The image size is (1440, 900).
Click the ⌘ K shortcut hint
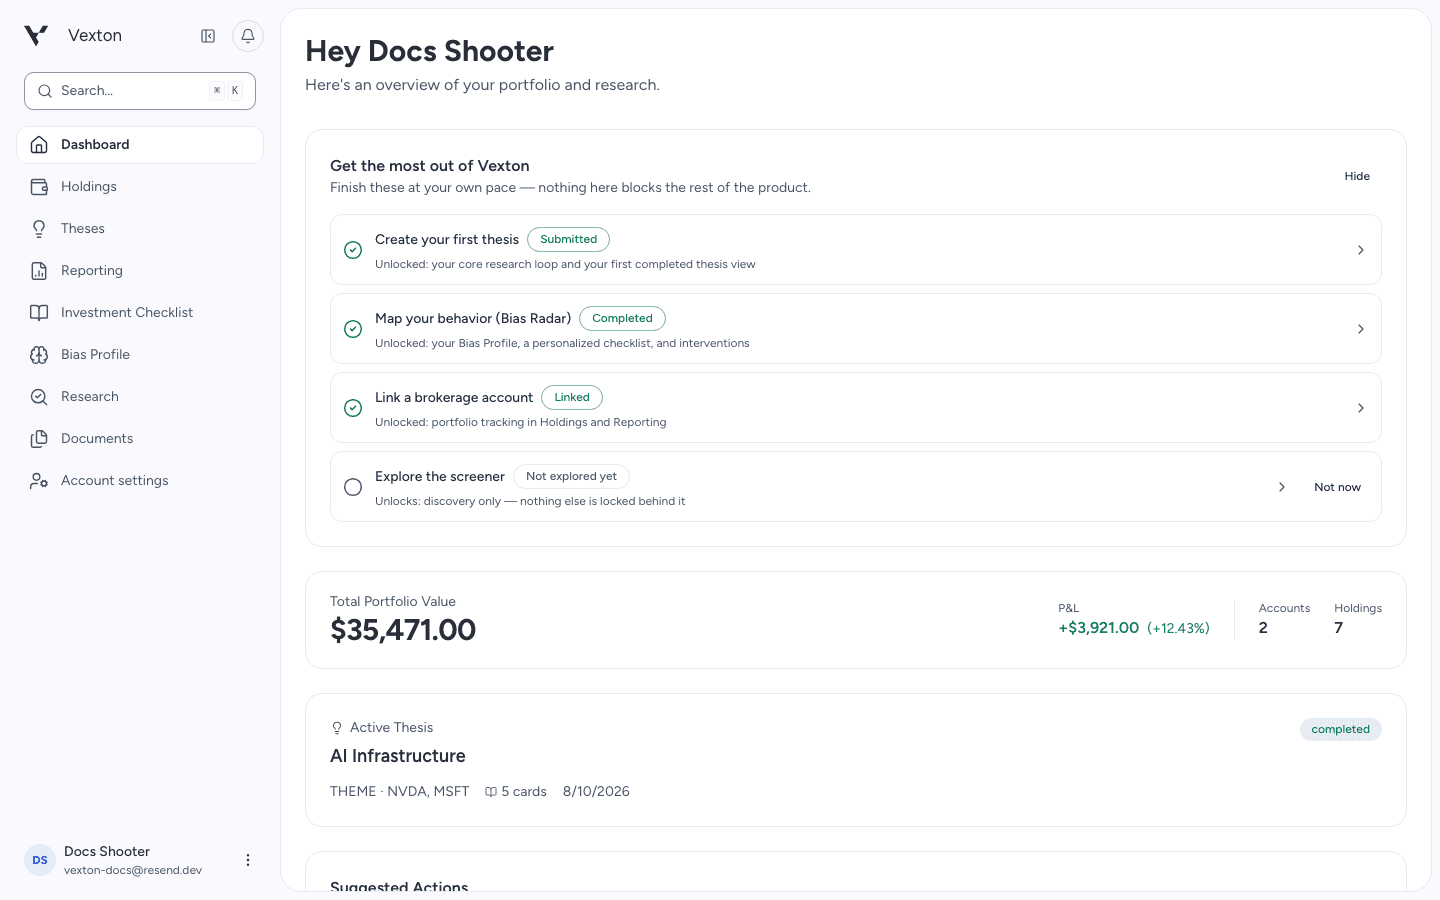226,91
